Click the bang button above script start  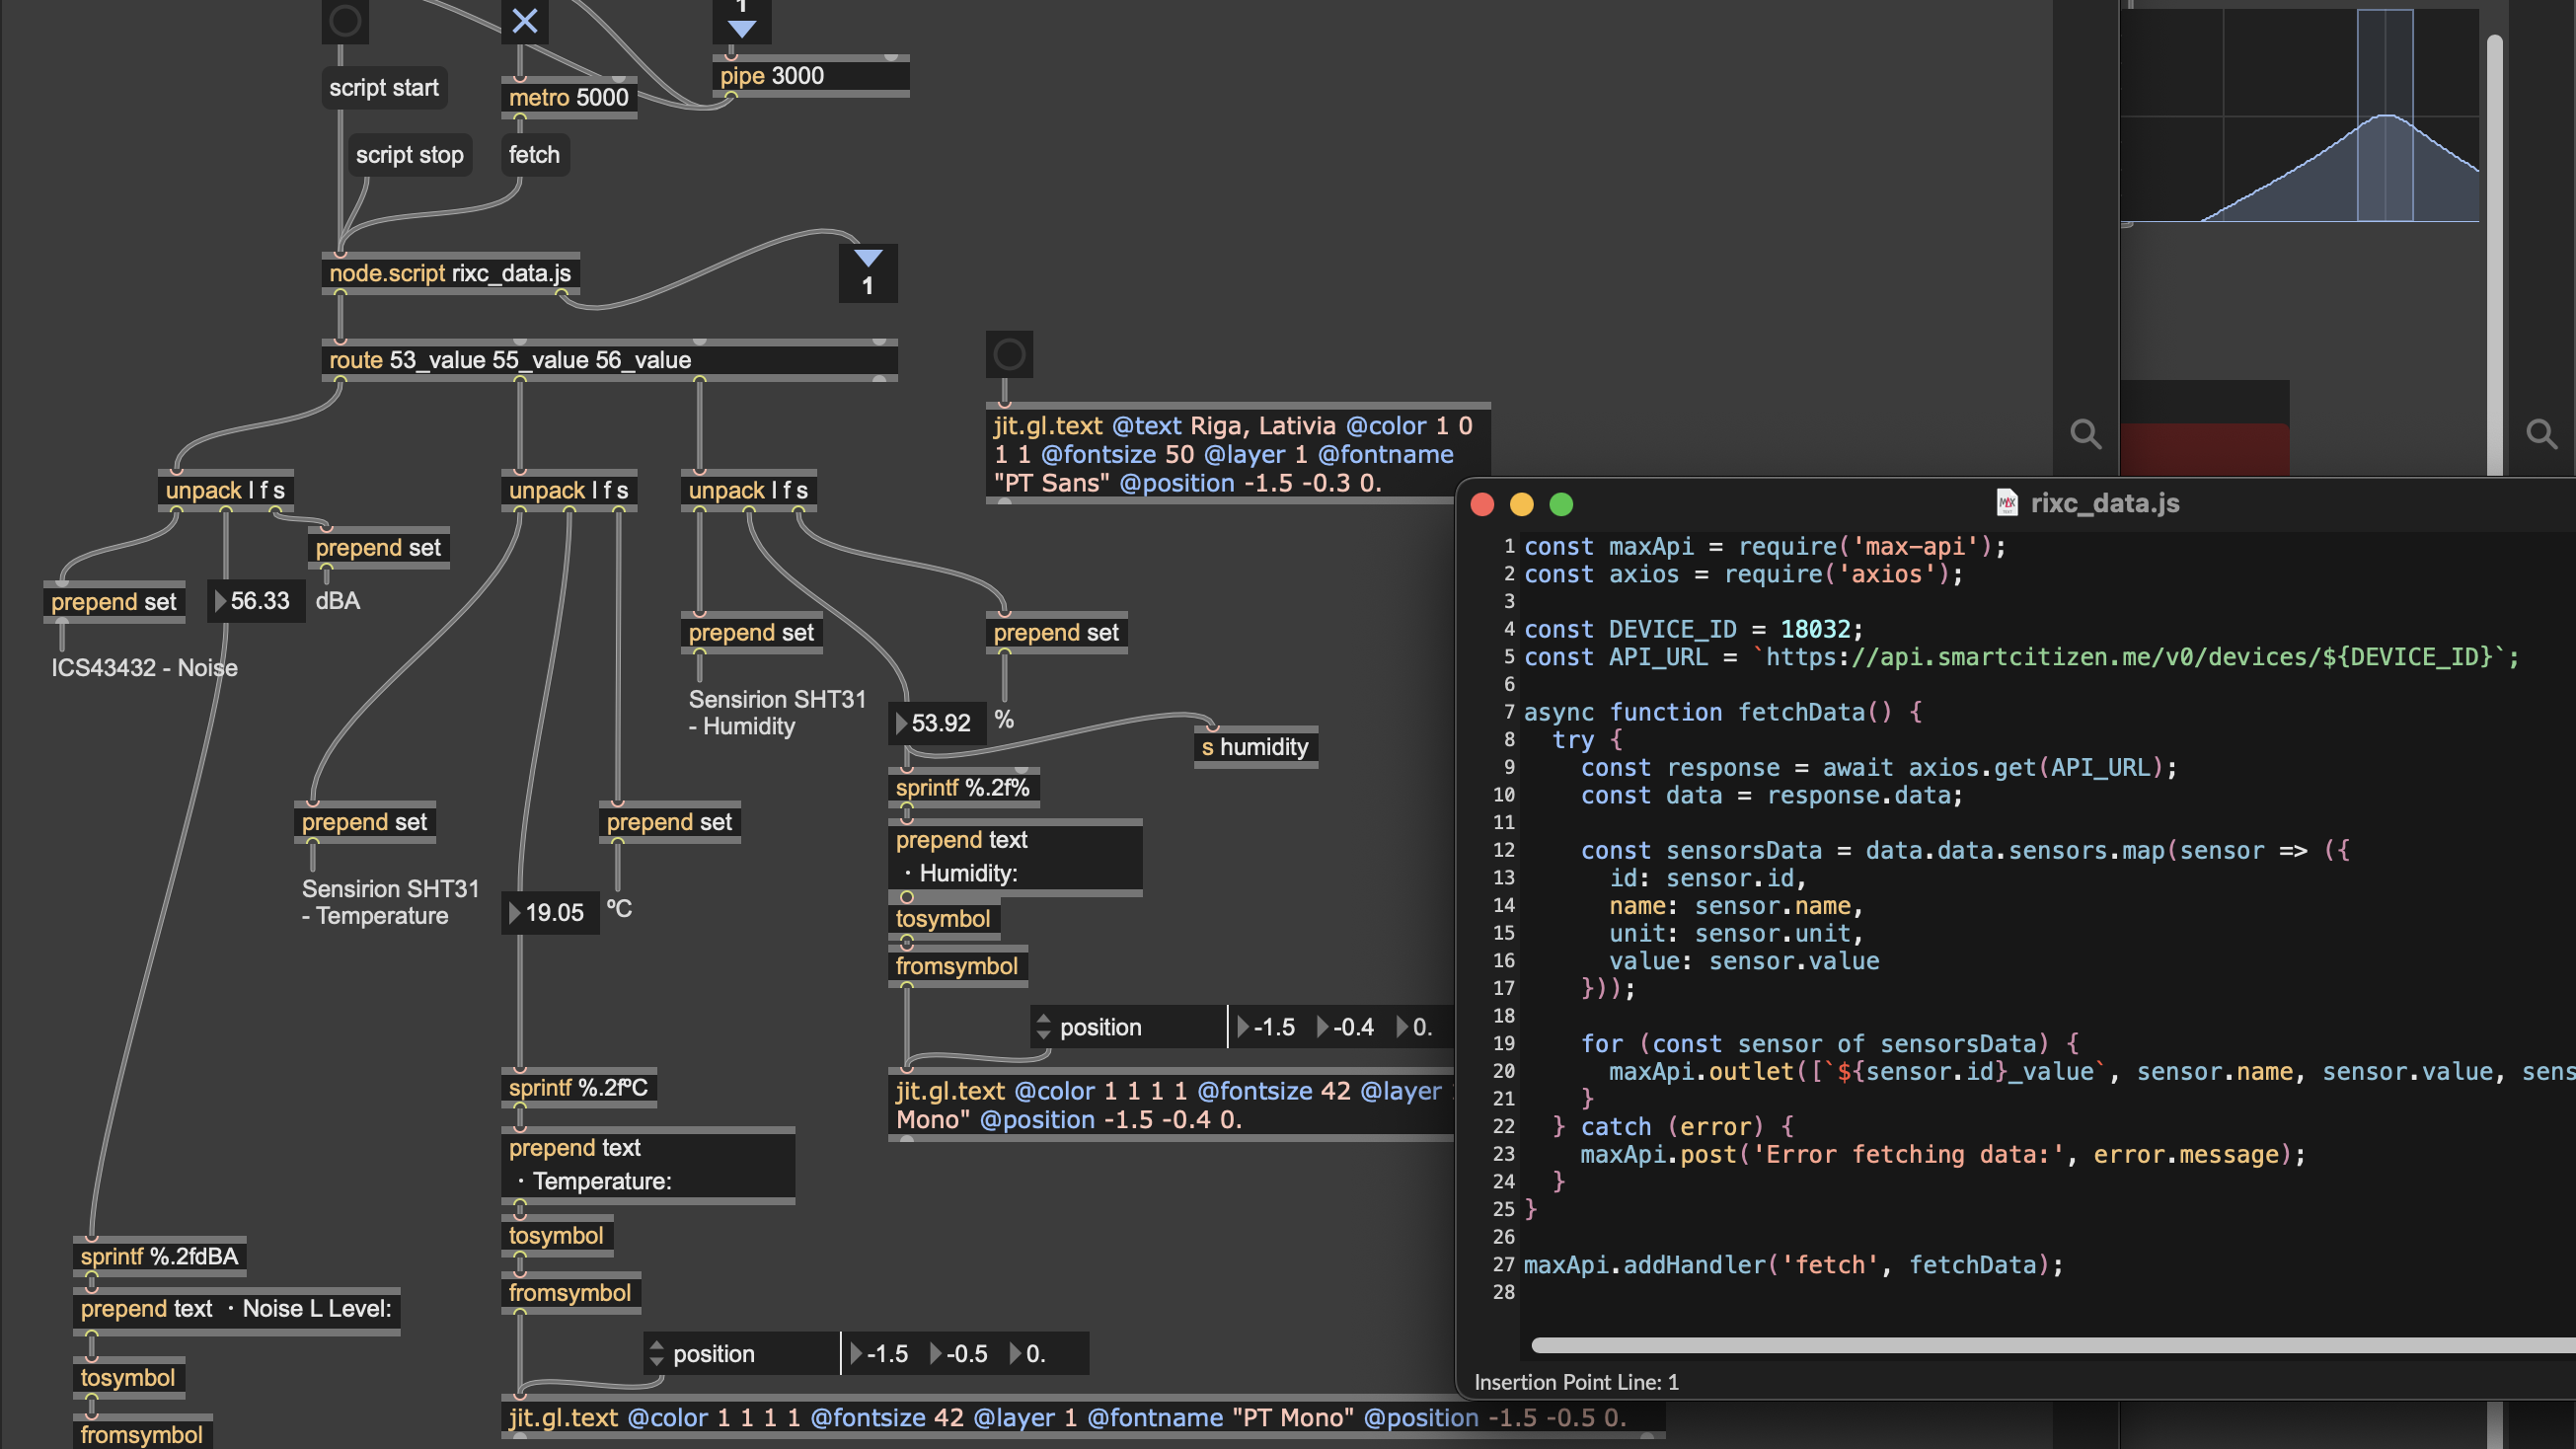point(345,20)
